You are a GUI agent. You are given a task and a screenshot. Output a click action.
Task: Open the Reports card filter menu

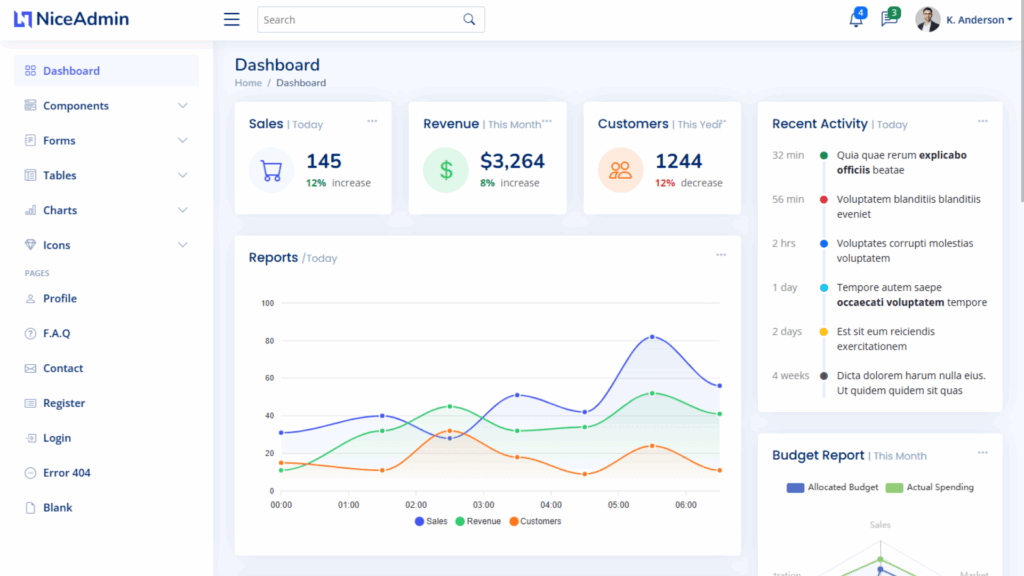coord(721,255)
